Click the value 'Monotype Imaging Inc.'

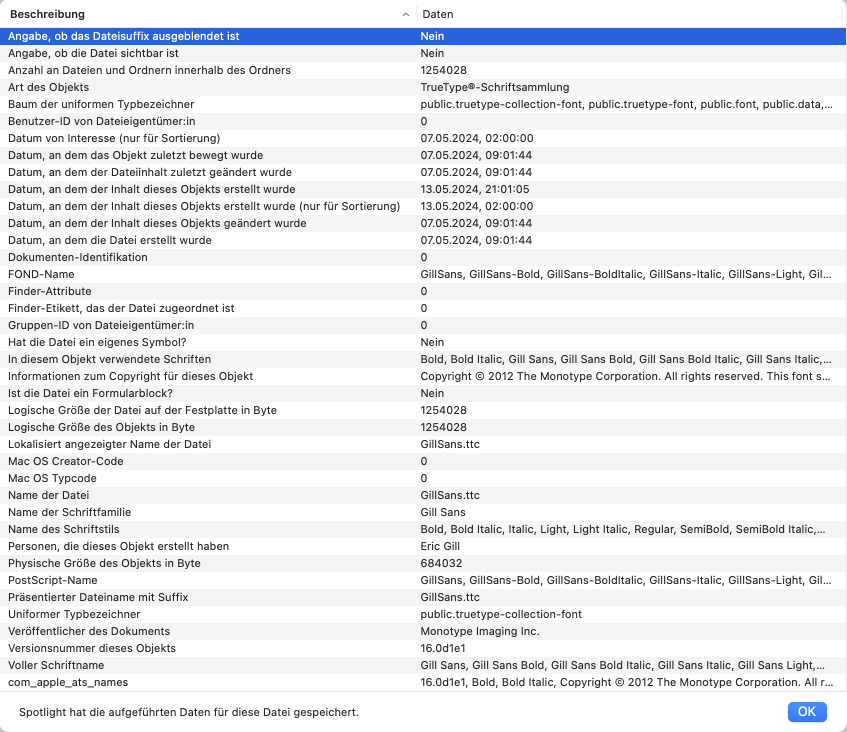(x=480, y=632)
